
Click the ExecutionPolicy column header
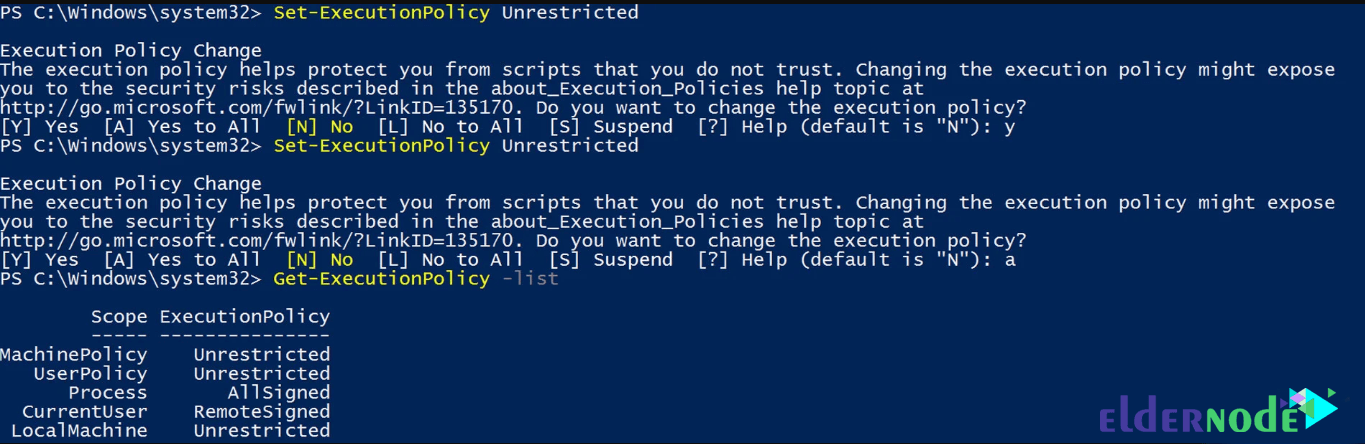click(245, 317)
